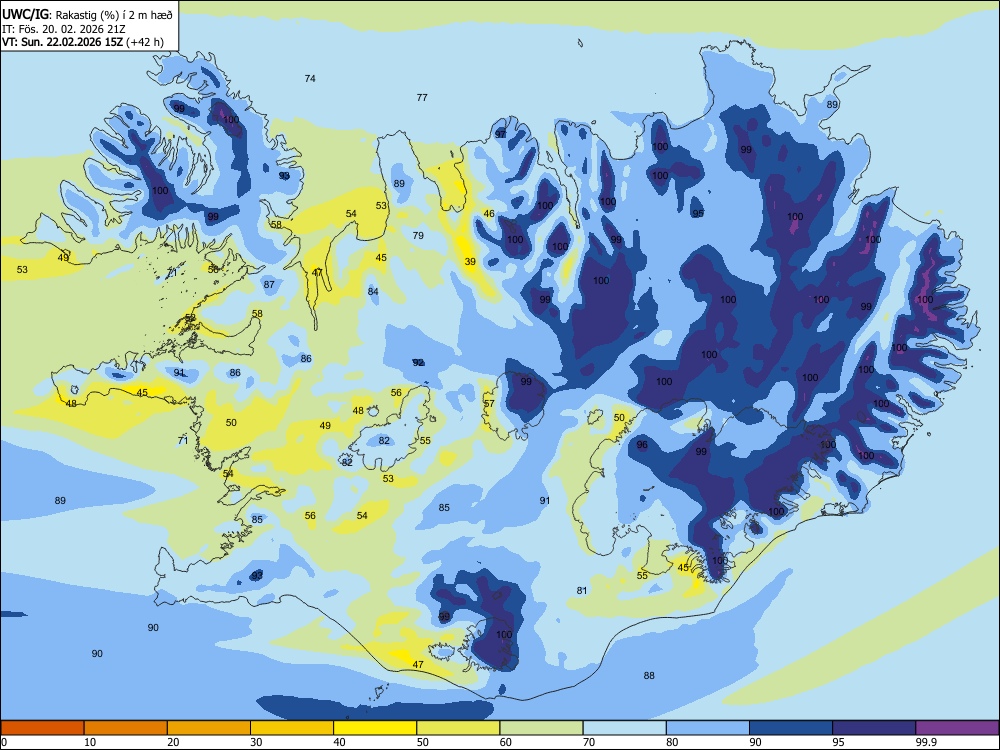Click the humidity value 81 on the map
The width and height of the screenshot is (1000, 750).
click(582, 591)
